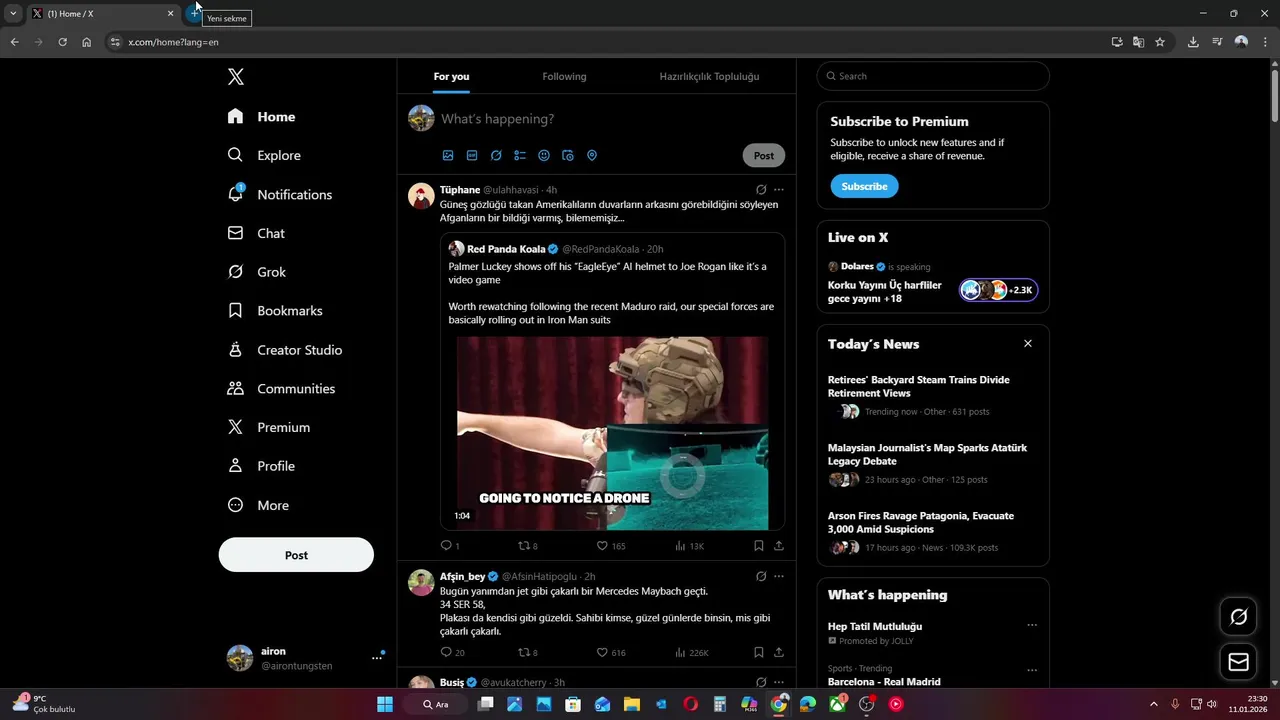Open more options on Tüphane post
The width and height of the screenshot is (1280, 720).
(779, 190)
